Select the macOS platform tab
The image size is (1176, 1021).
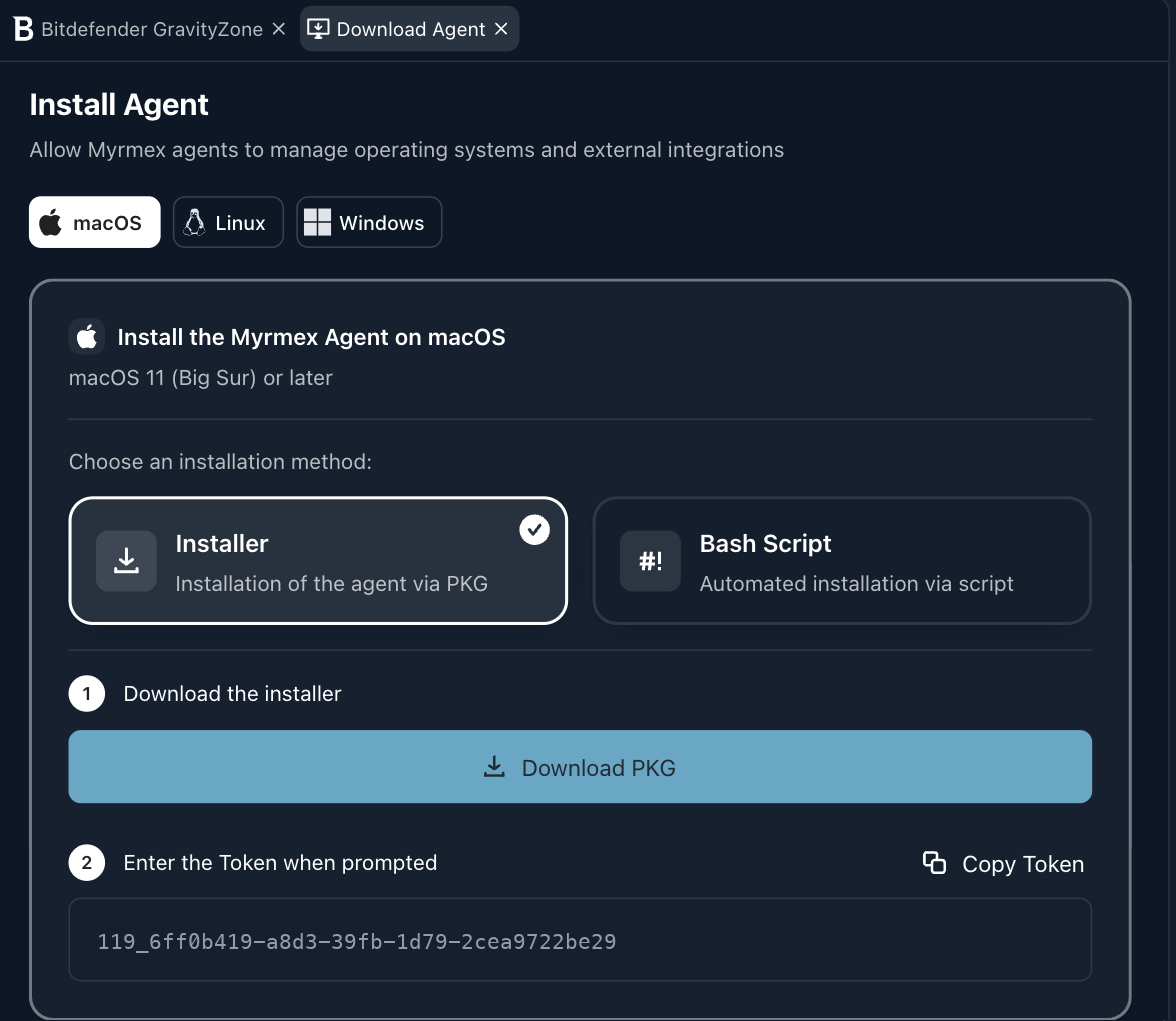(x=94, y=222)
